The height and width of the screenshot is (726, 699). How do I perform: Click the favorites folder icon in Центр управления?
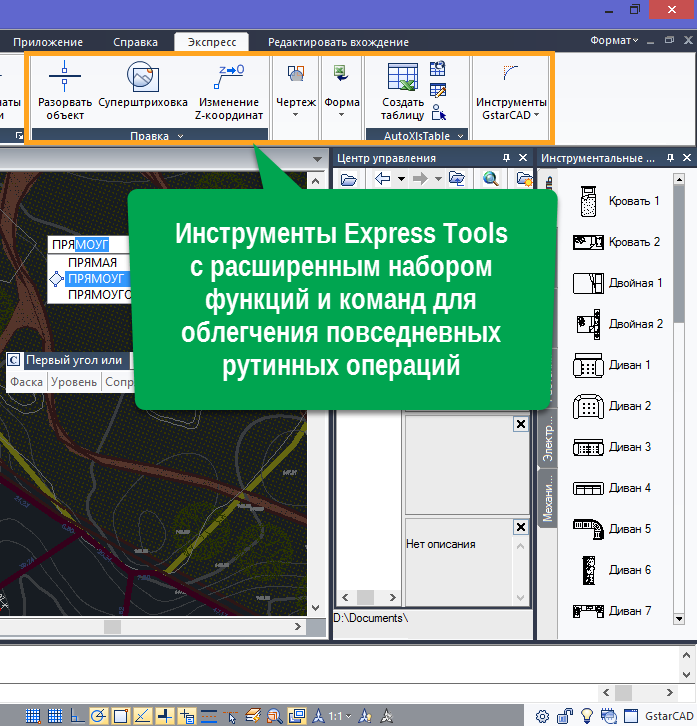coord(524,179)
